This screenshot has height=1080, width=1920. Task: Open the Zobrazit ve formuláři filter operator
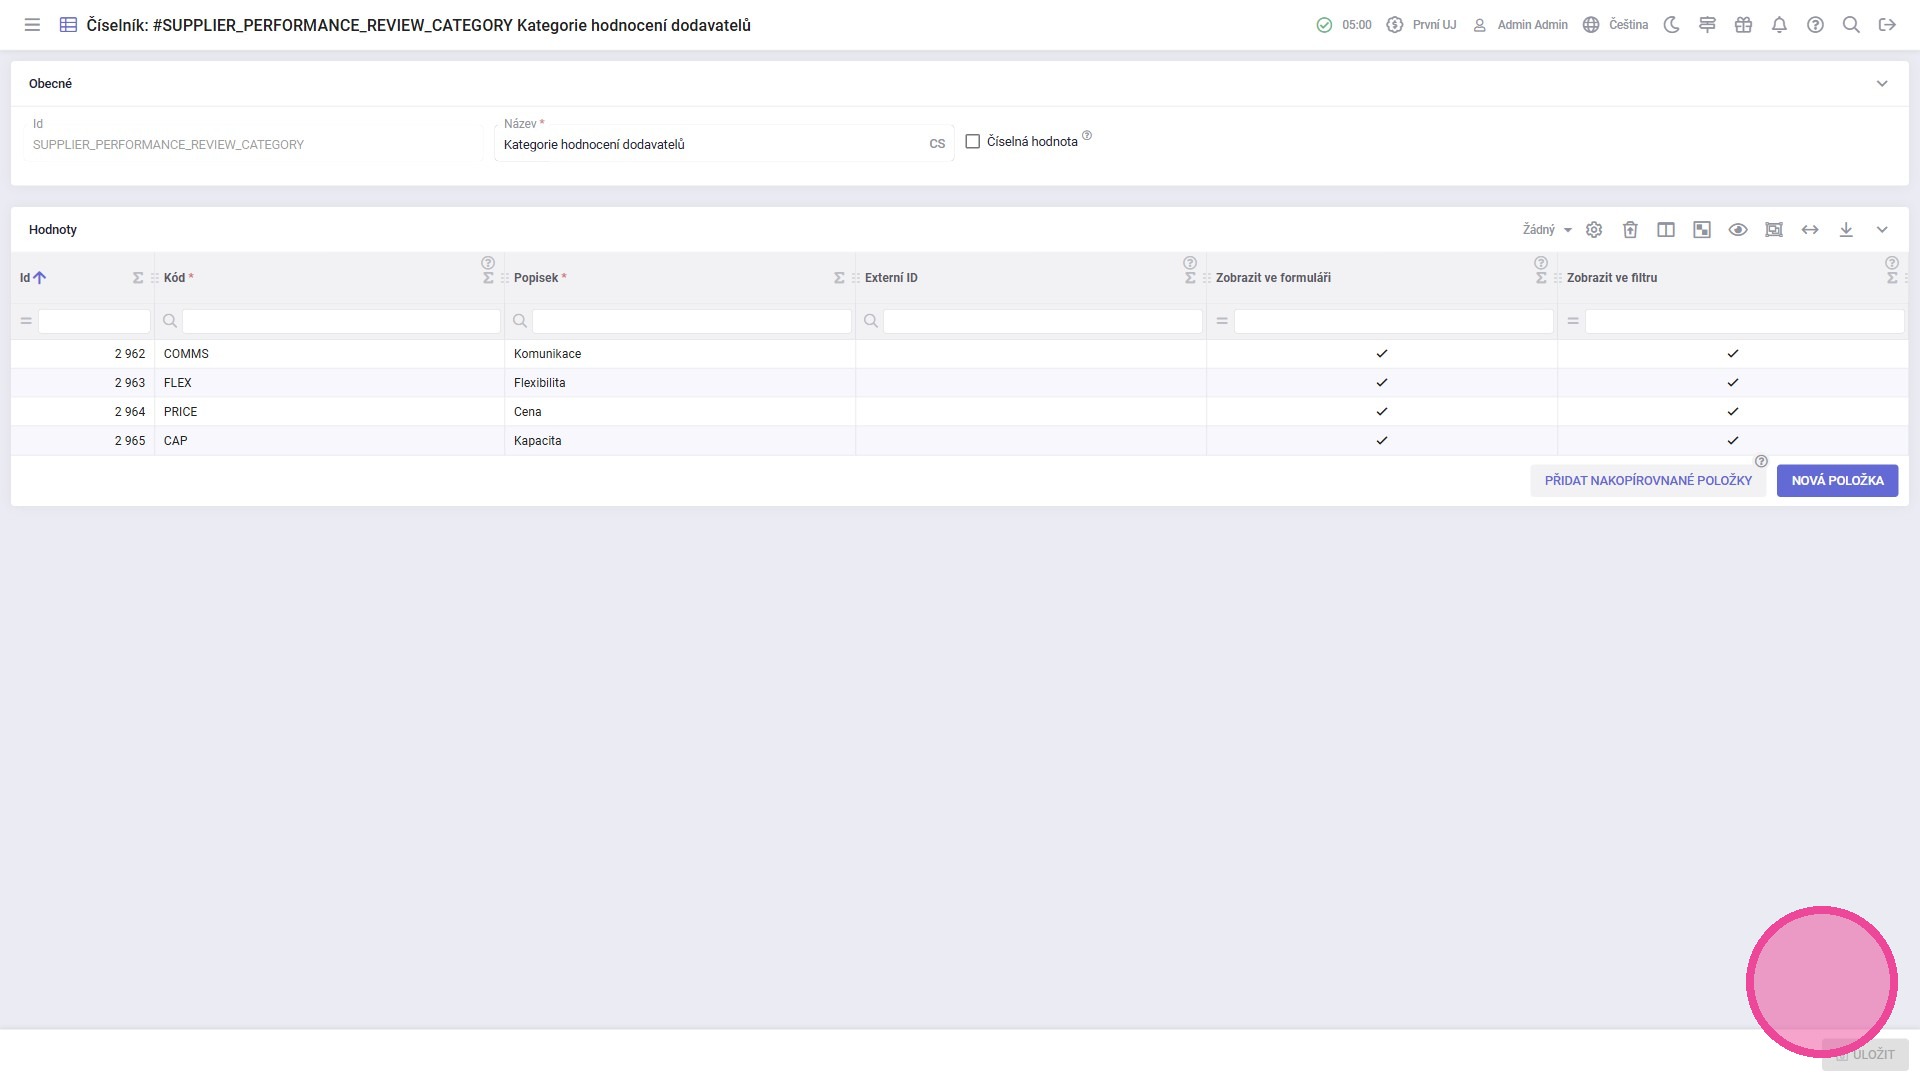click(x=1222, y=321)
